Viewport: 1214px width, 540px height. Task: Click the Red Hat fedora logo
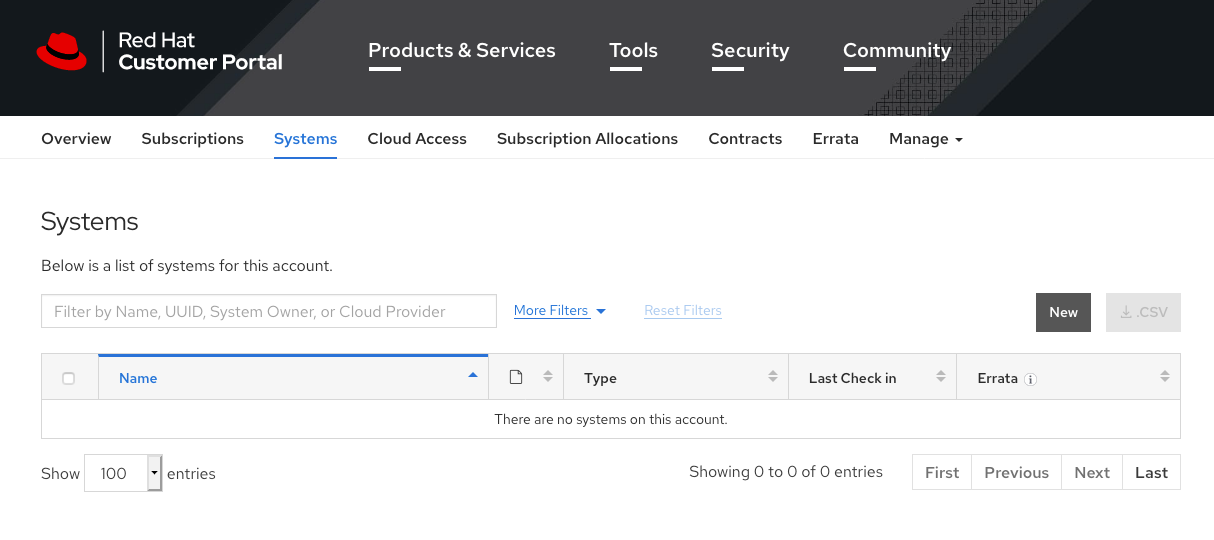click(x=61, y=51)
